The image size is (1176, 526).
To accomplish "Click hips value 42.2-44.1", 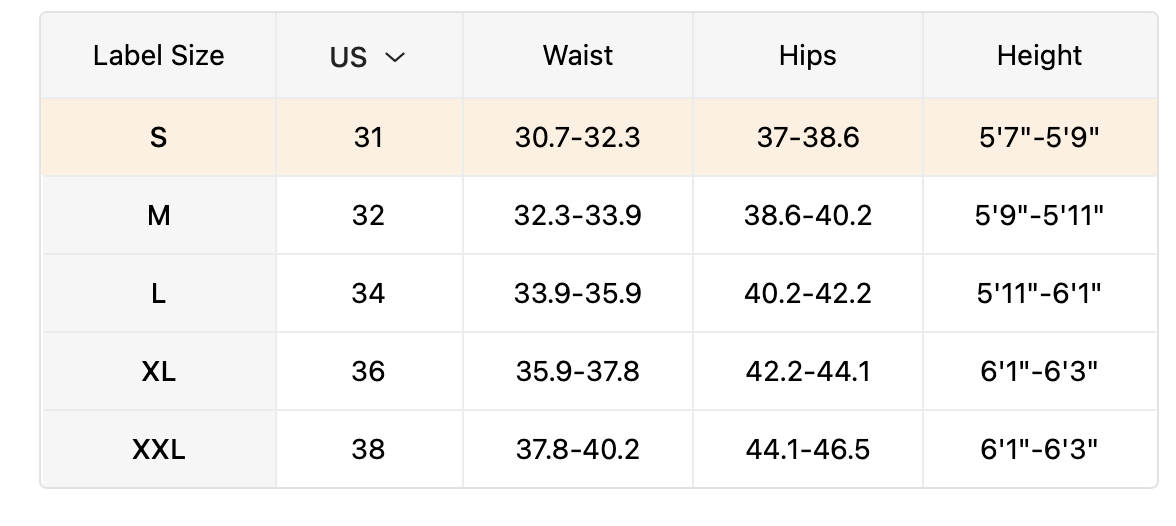I will click(807, 371).
